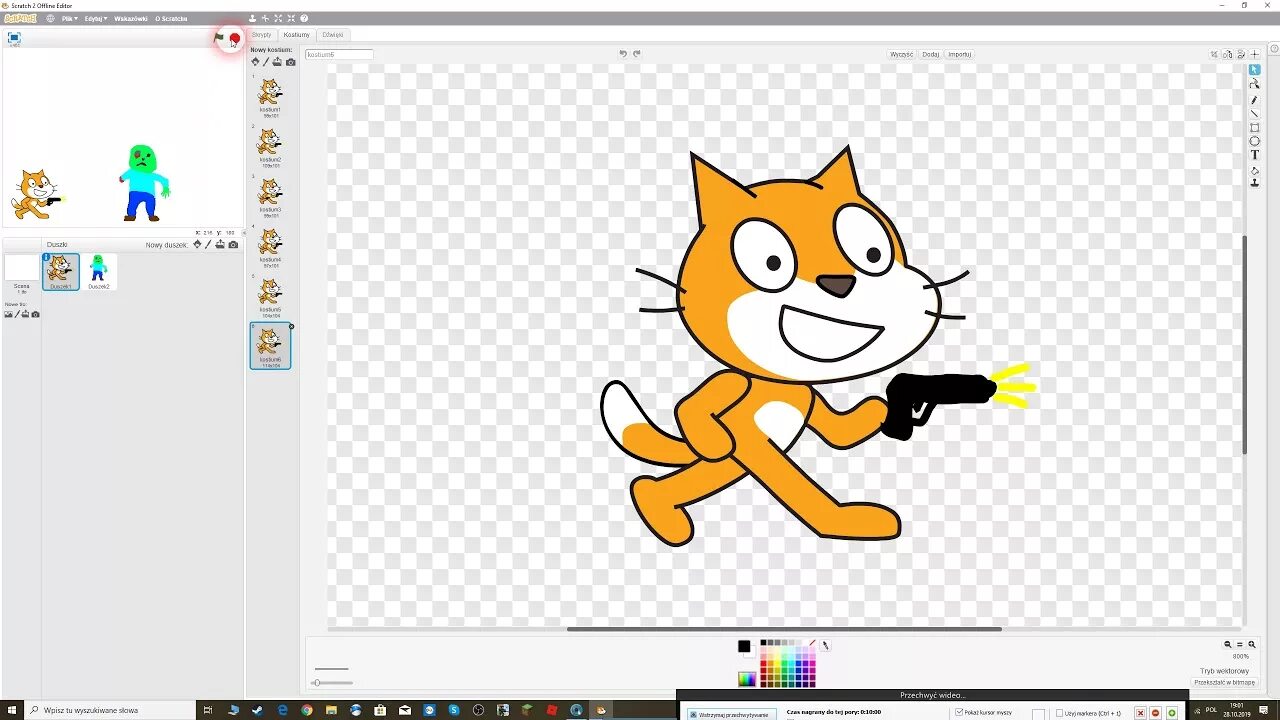Select the ellipse tool in vector toolbar

click(1254, 141)
